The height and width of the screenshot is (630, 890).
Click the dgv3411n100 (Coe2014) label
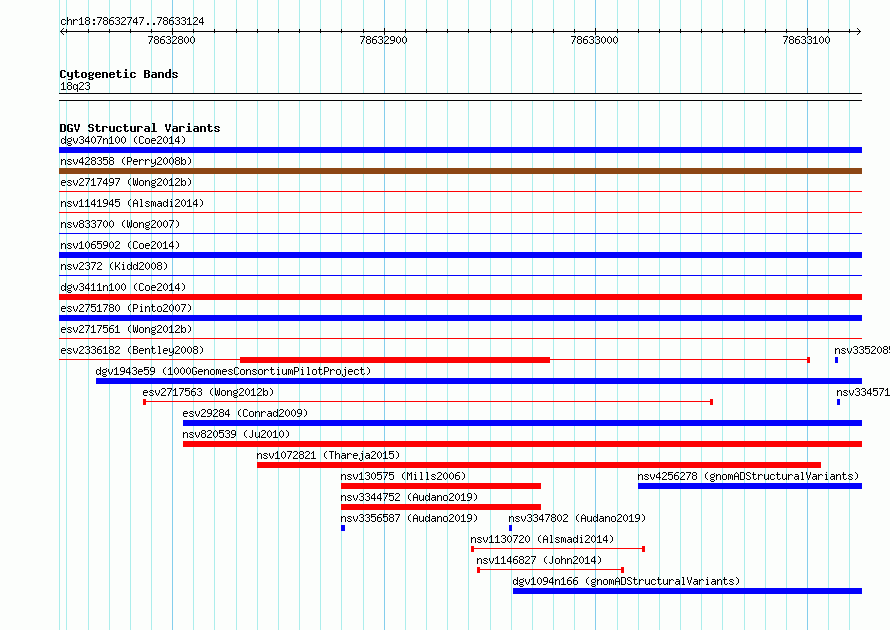(123, 287)
